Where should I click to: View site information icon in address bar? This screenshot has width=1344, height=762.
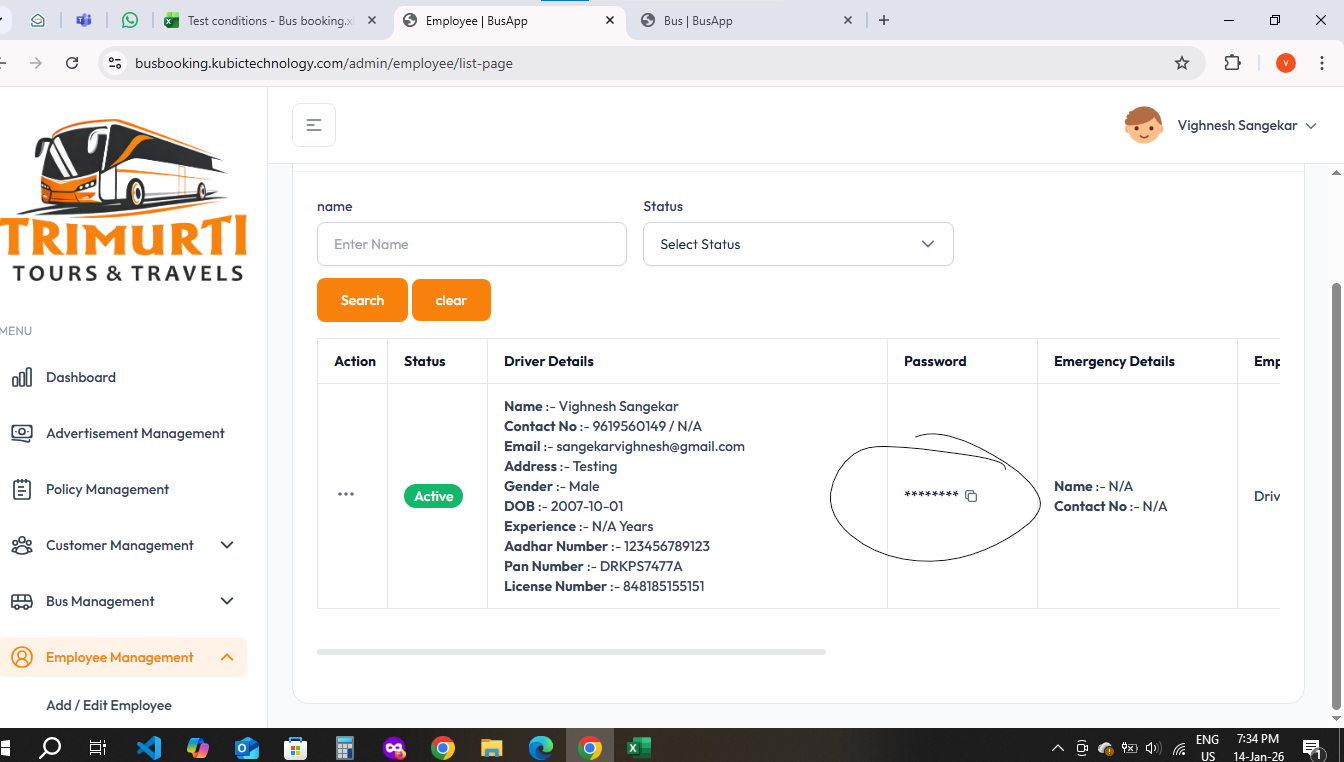point(115,63)
